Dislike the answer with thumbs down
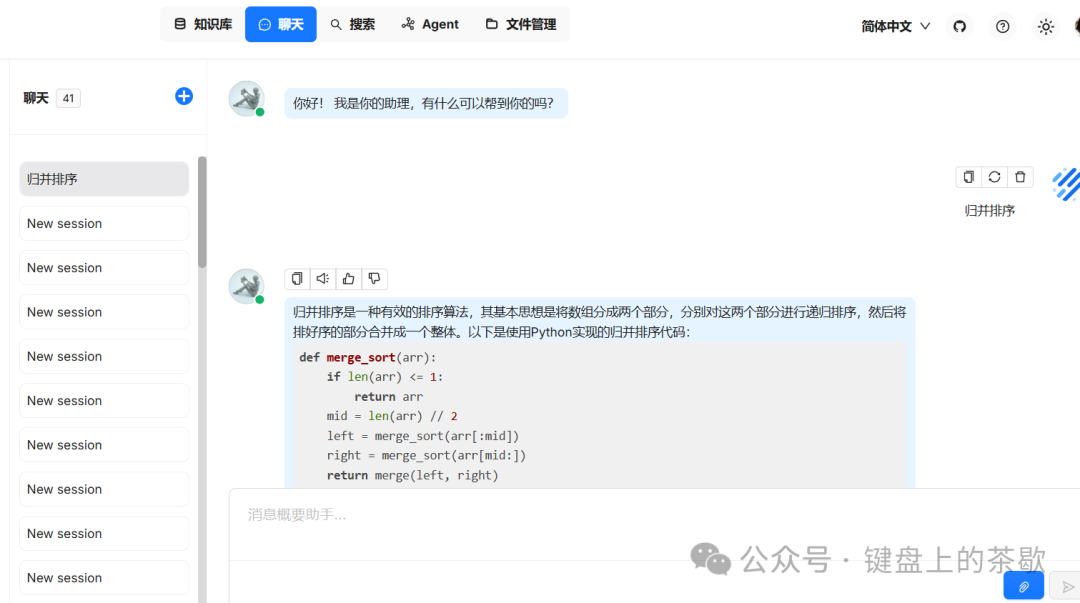This screenshot has height=603, width=1080. point(374,279)
